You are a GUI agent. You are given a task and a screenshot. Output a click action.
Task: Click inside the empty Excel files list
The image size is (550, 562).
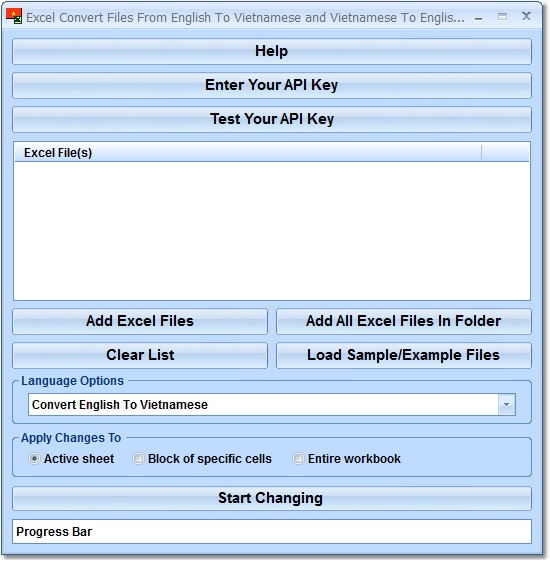[272, 230]
